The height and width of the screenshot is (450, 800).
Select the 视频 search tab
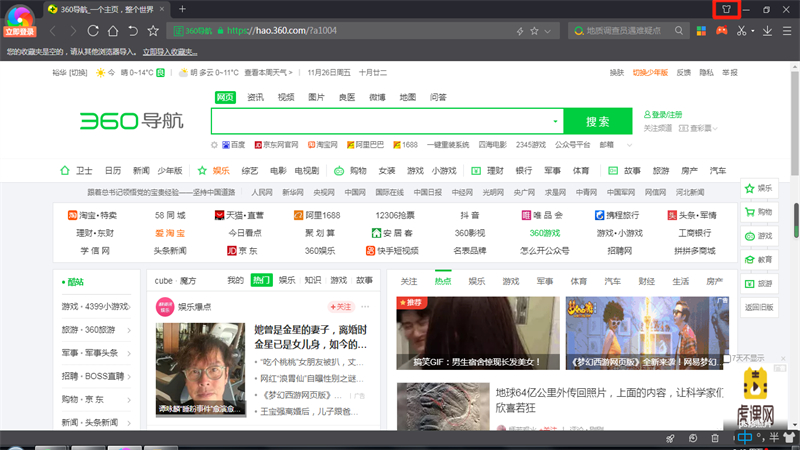286,97
